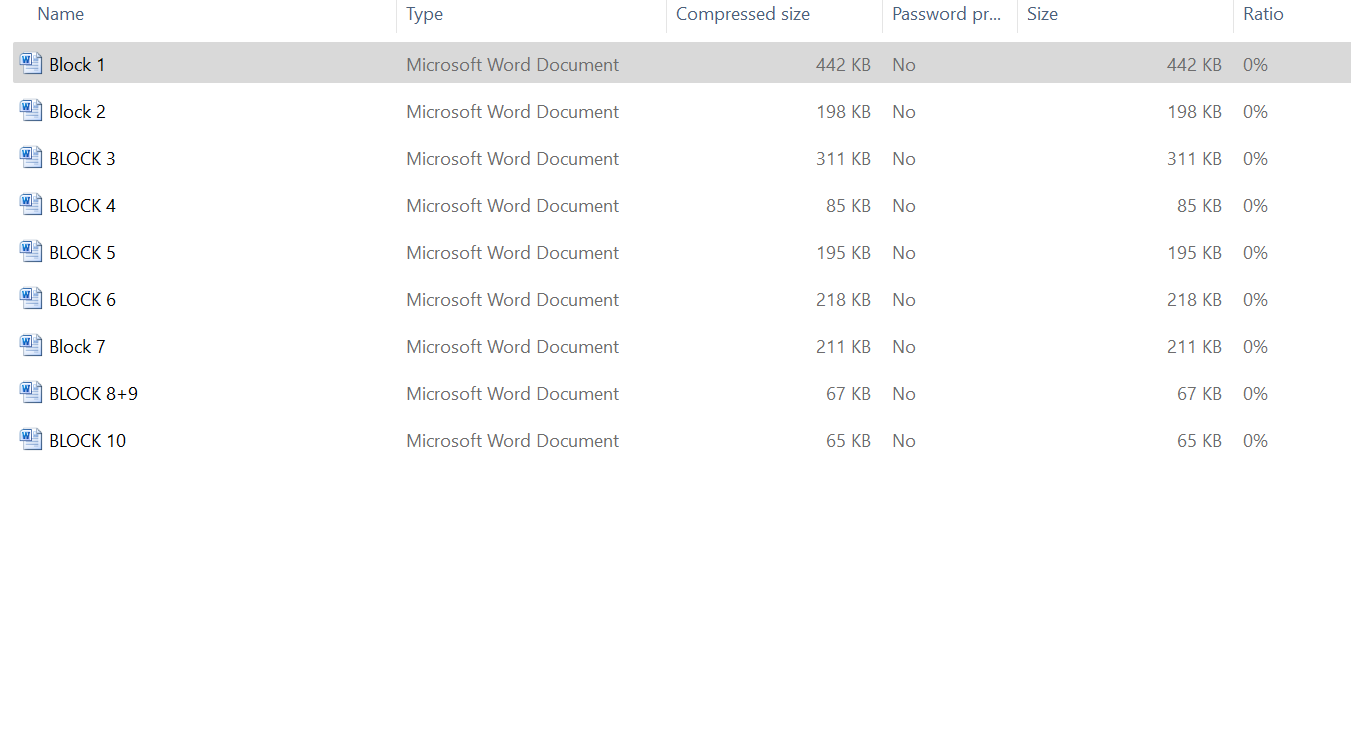Click the Block 7 Word file icon
Viewport: 1351px width, 749px height.
point(31,345)
